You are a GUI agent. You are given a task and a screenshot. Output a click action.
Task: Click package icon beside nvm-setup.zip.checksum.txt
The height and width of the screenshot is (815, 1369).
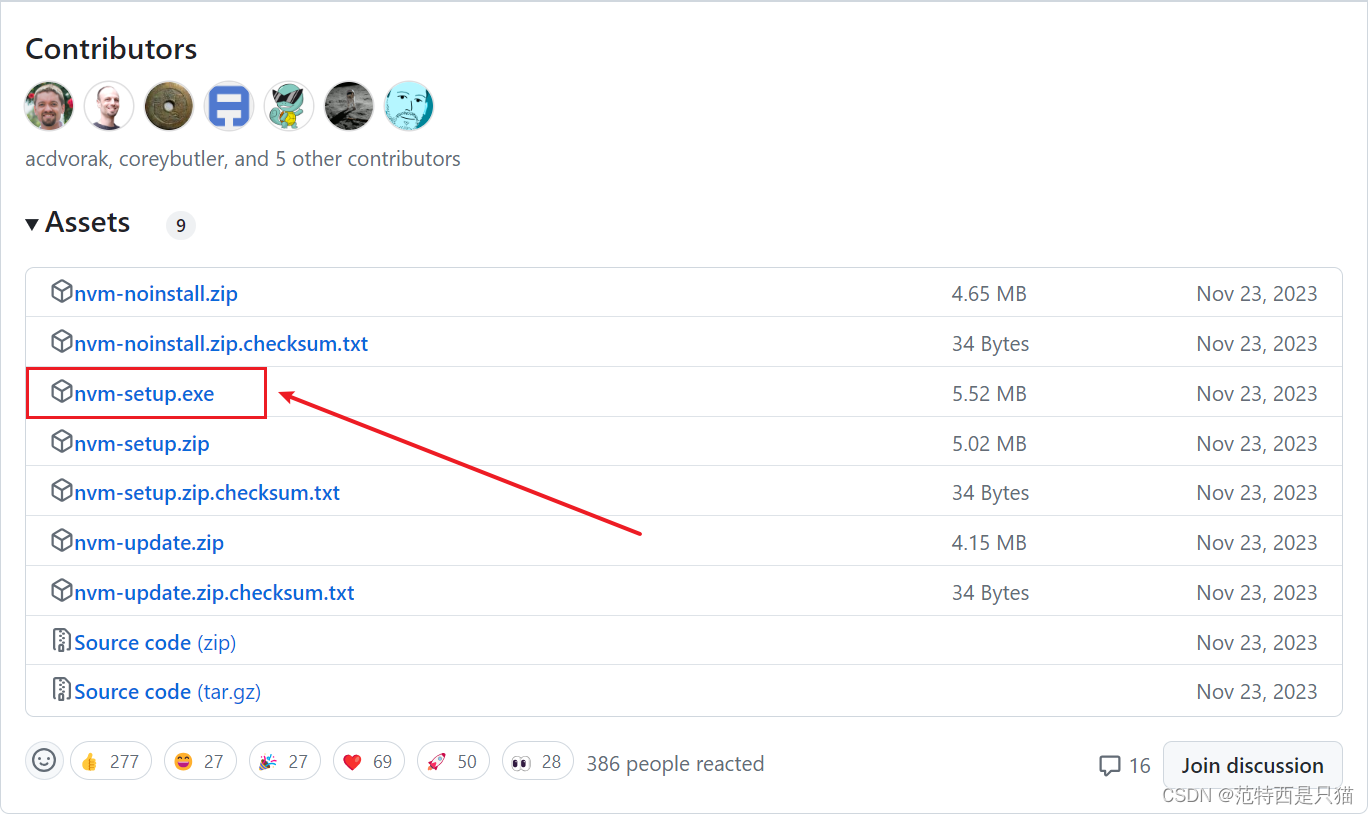[62, 491]
